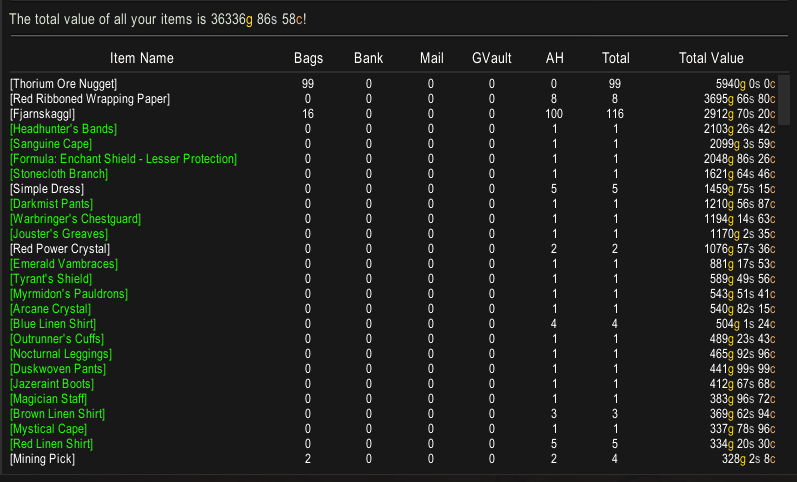The height and width of the screenshot is (482, 797).
Task: Open the Red Power Crystal item
Action: 60,249
